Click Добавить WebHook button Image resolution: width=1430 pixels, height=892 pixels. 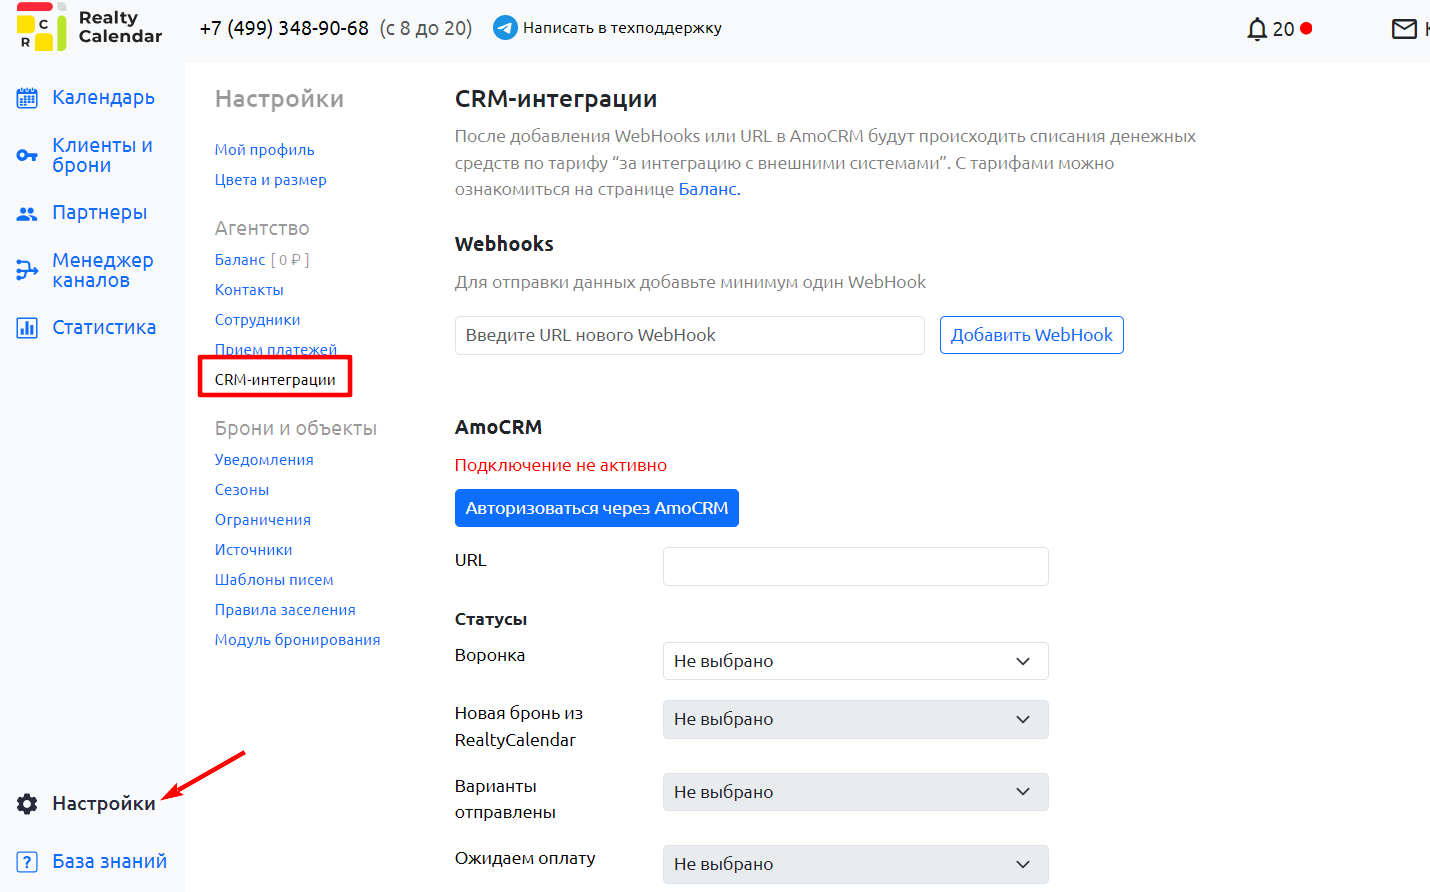(1032, 335)
